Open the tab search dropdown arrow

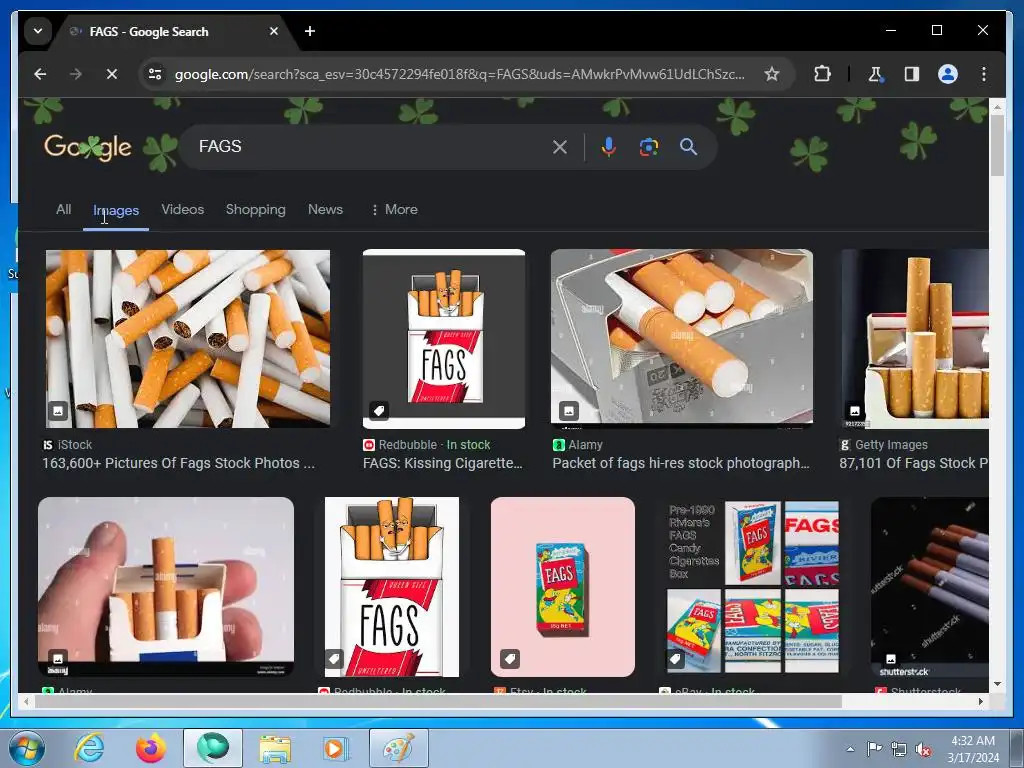[38, 31]
